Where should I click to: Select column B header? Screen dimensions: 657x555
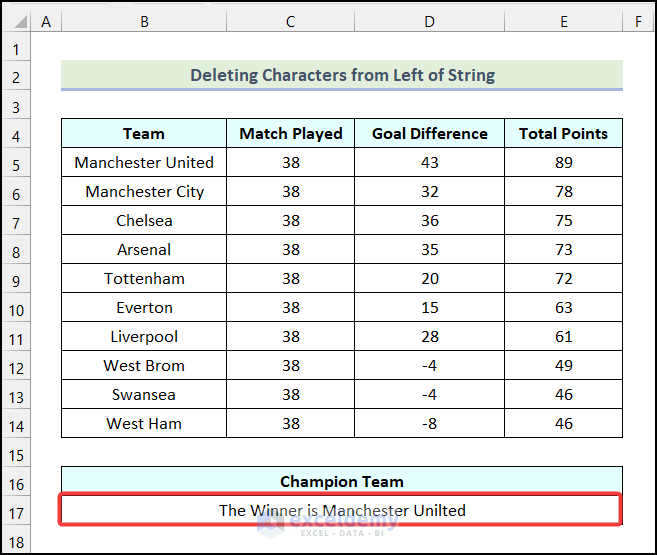(x=144, y=21)
